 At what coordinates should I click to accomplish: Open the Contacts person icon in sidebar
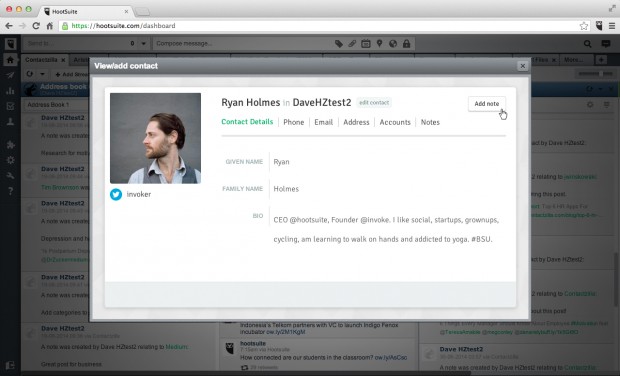10,122
